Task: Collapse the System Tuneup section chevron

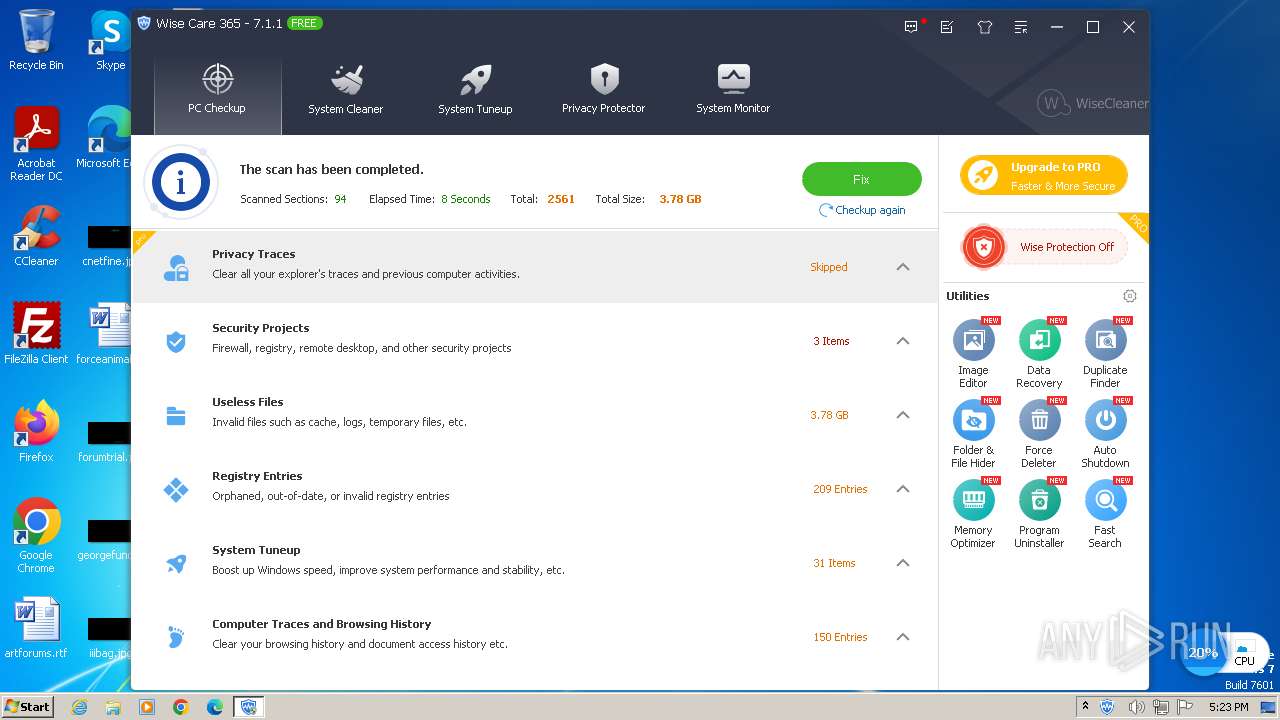Action: (903, 563)
